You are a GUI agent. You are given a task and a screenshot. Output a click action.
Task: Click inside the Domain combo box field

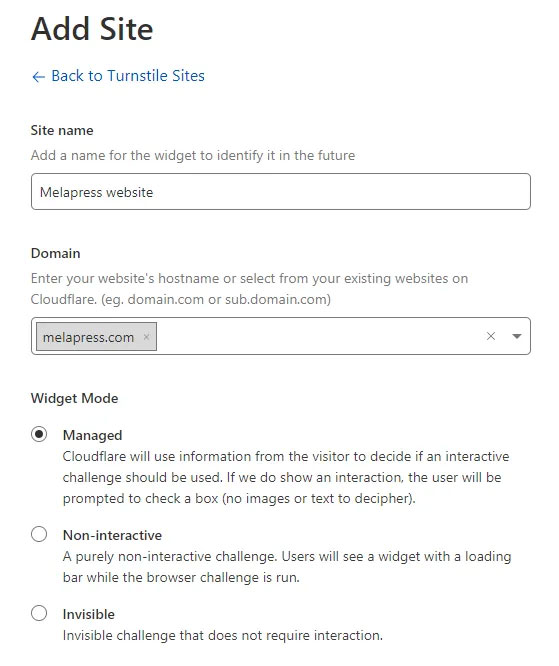[x=281, y=336]
